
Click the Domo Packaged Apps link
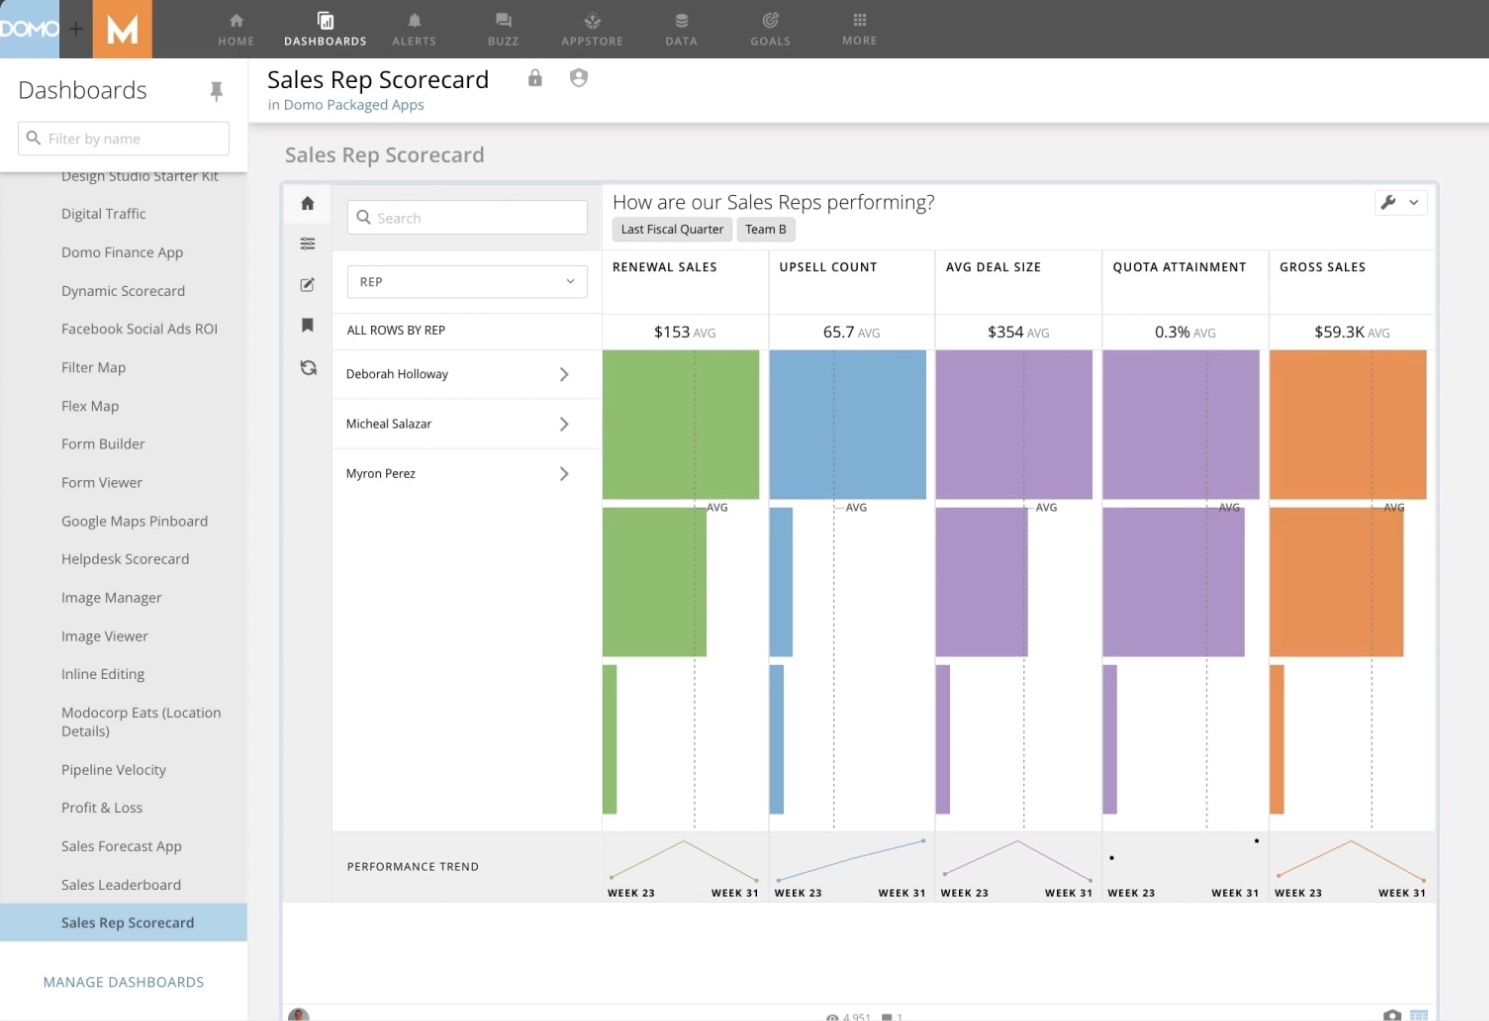(x=353, y=104)
